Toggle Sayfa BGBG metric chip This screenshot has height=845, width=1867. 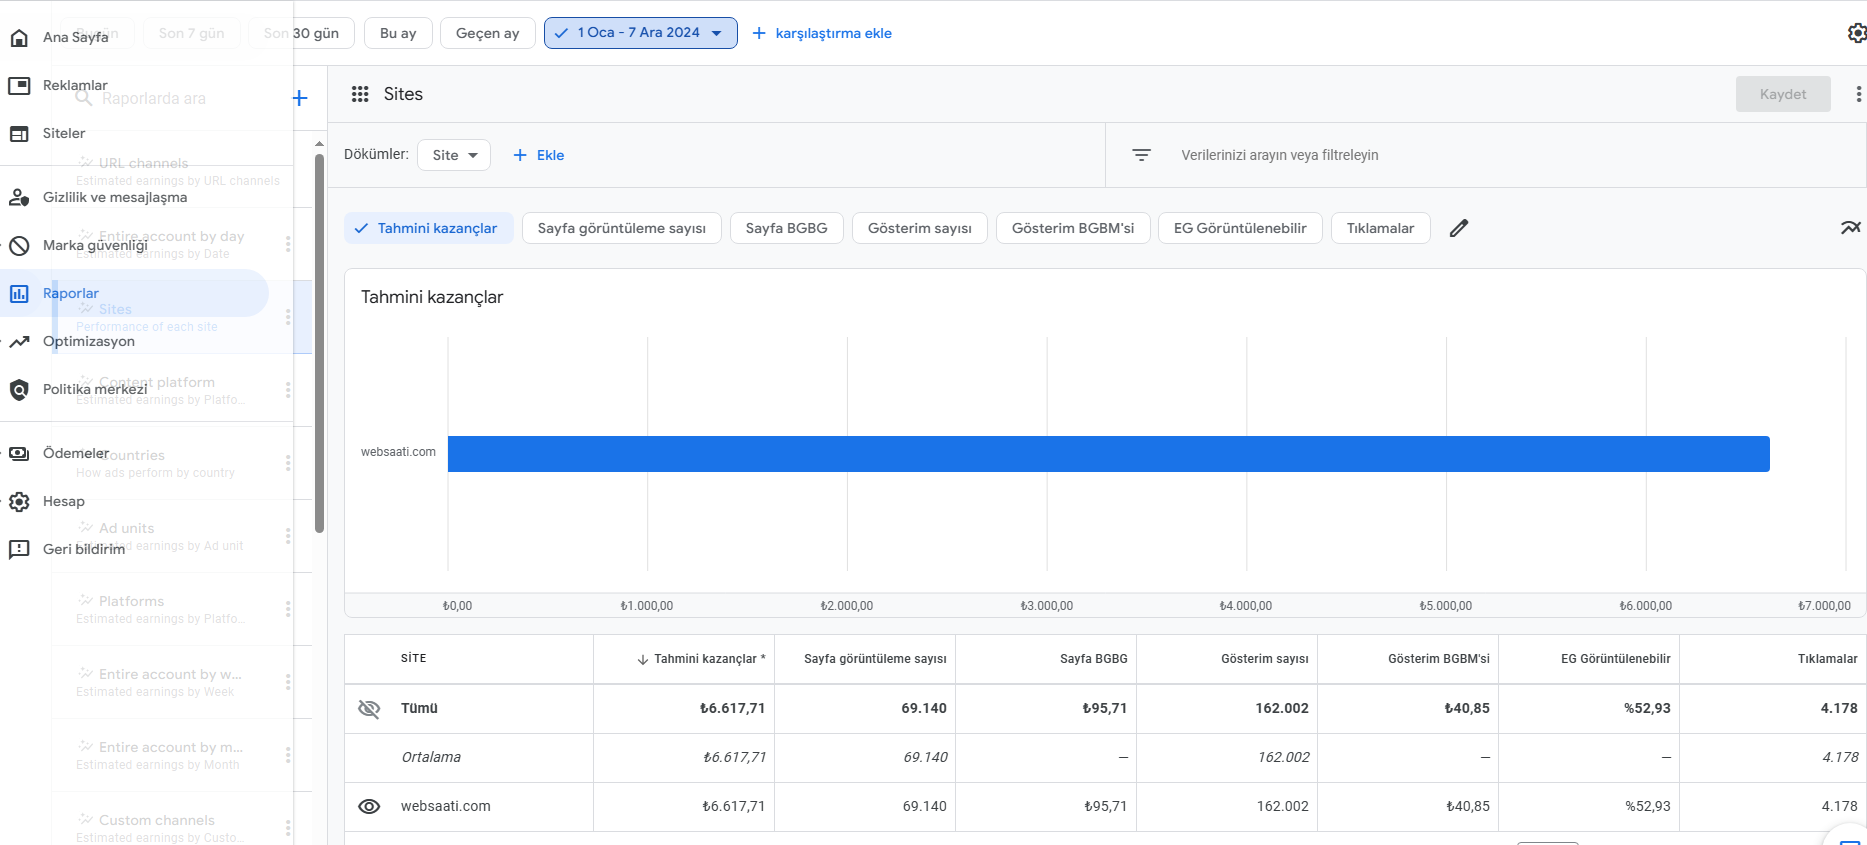tap(787, 228)
